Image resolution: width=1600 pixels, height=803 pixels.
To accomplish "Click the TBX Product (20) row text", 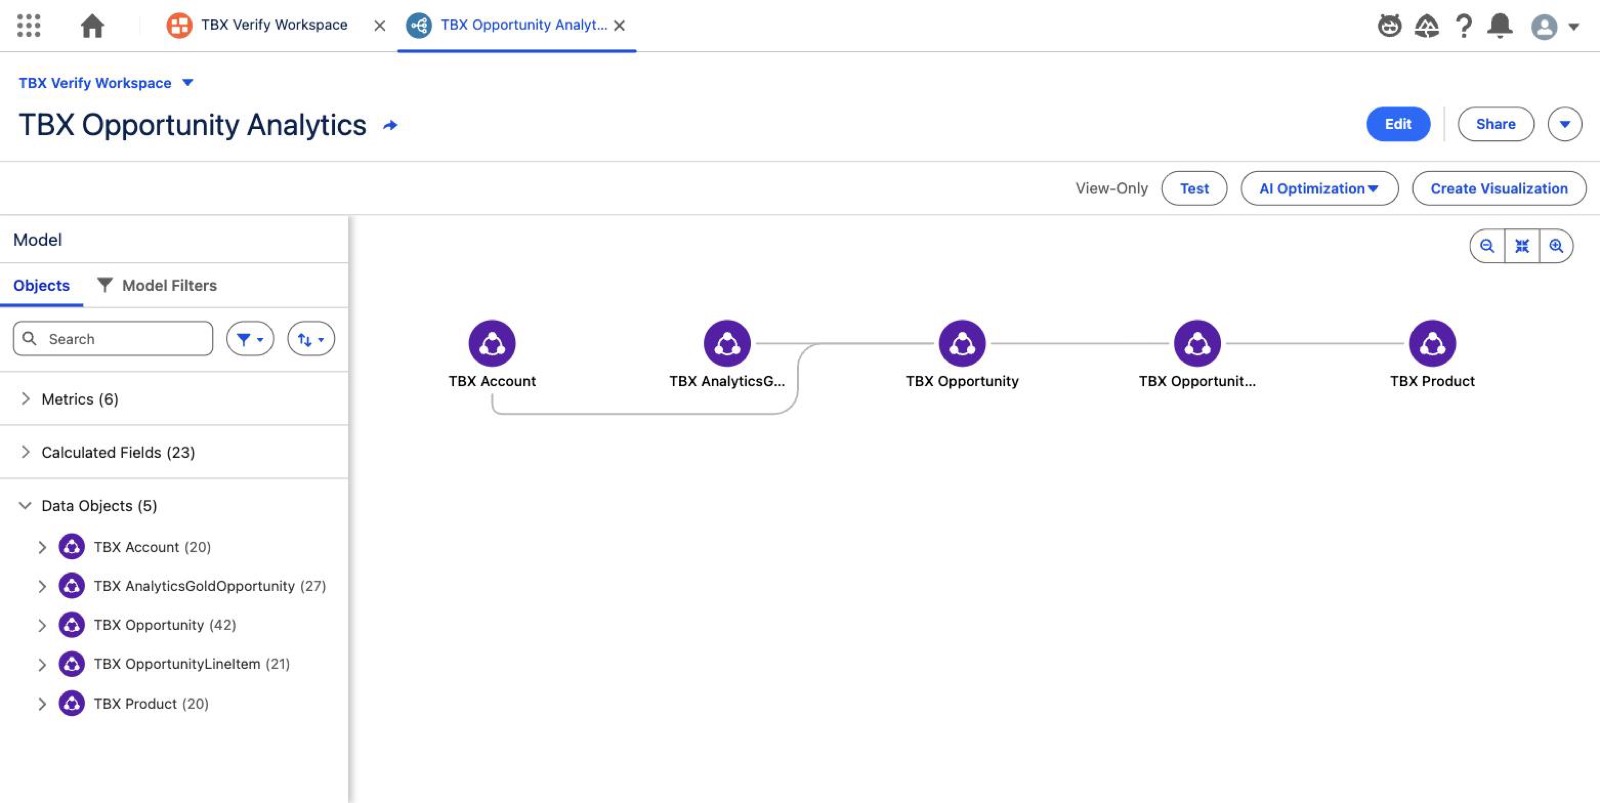I will 151,704.
